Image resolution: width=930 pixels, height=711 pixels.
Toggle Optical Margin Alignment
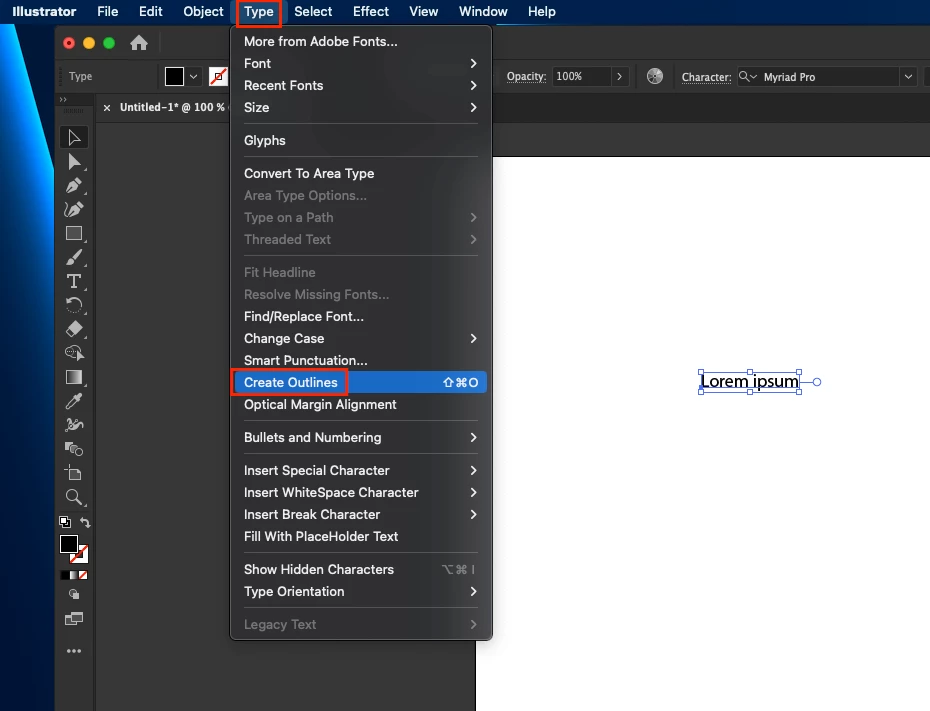pyautogui.click(x=361, y=404)
